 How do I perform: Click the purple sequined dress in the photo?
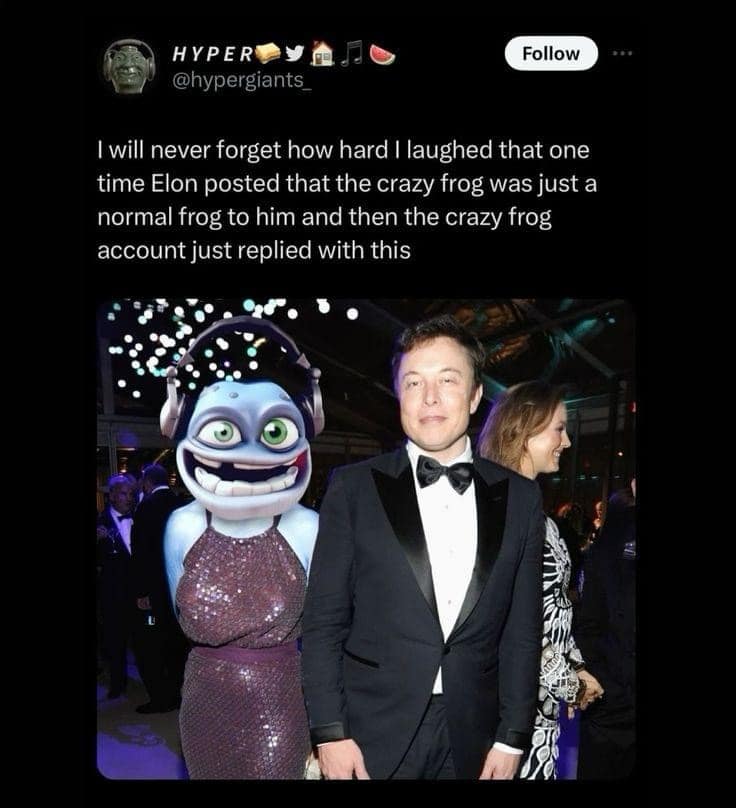tap(242, 644)
